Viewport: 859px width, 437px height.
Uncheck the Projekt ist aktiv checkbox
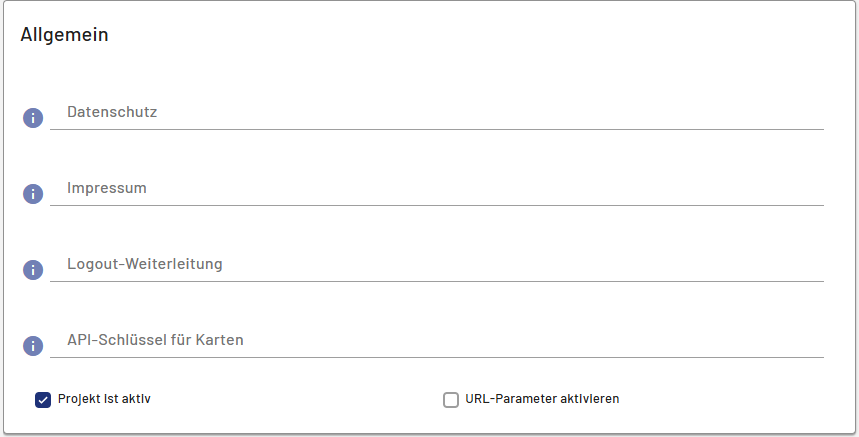pos(43,400)
